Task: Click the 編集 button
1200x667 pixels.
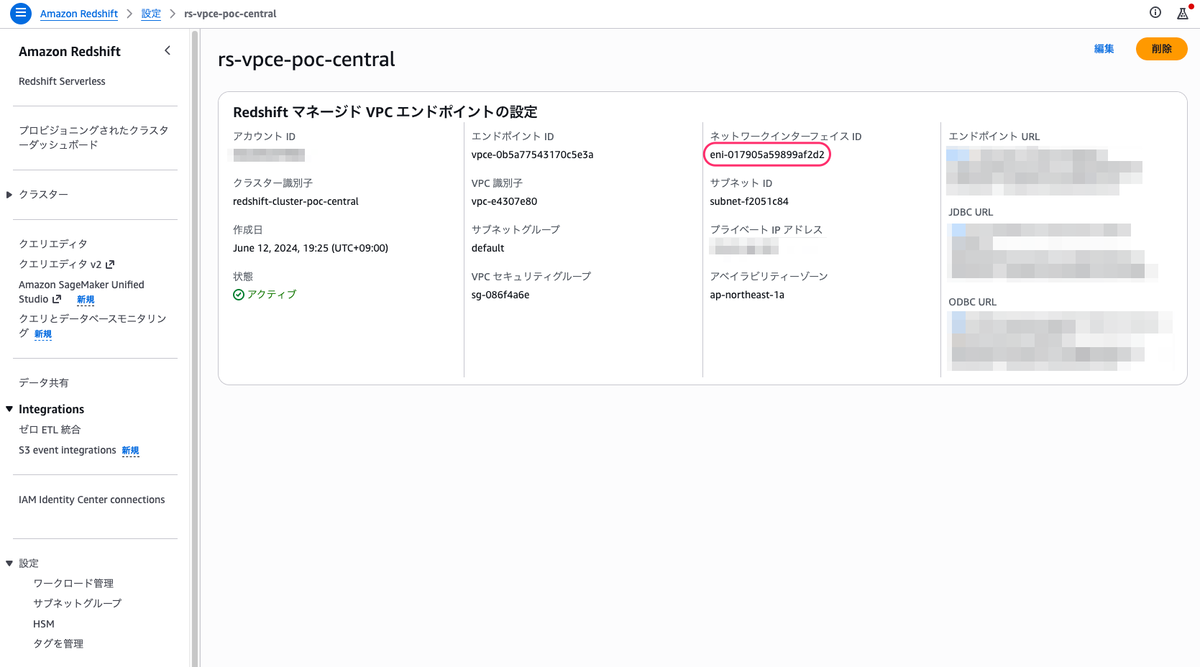Action: tap(1104, 49)
